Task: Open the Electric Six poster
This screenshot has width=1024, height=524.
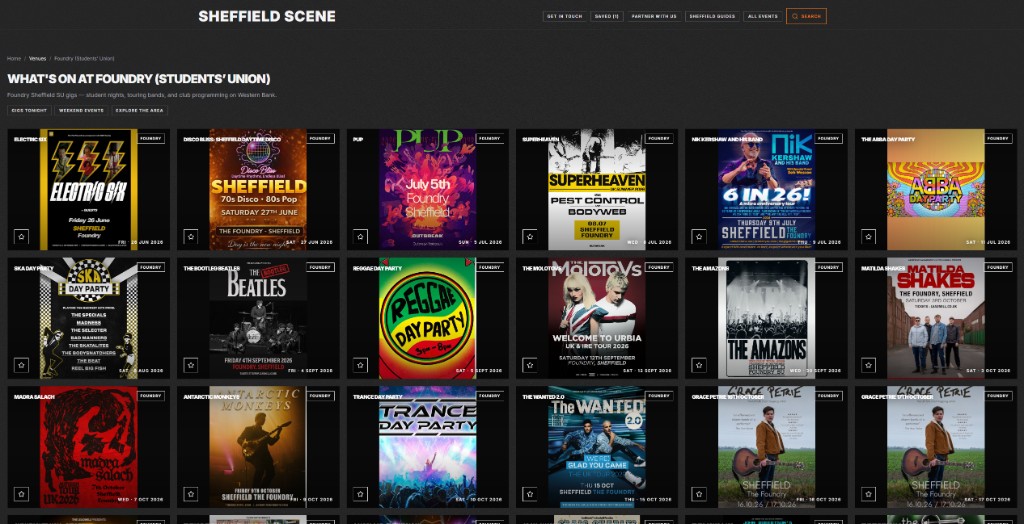Action: click(x=89, y=189)
